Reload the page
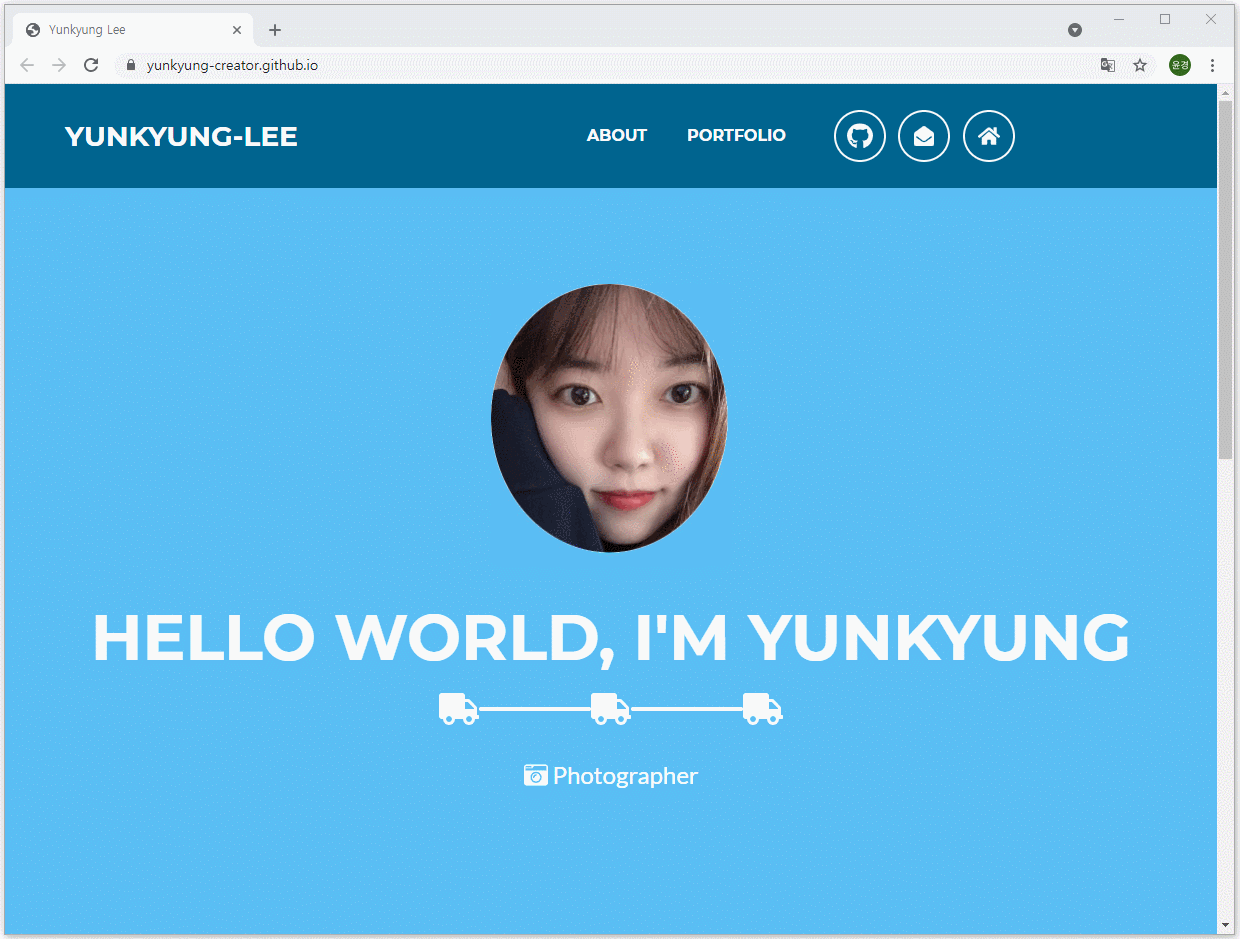 click(x=91, y=65)
